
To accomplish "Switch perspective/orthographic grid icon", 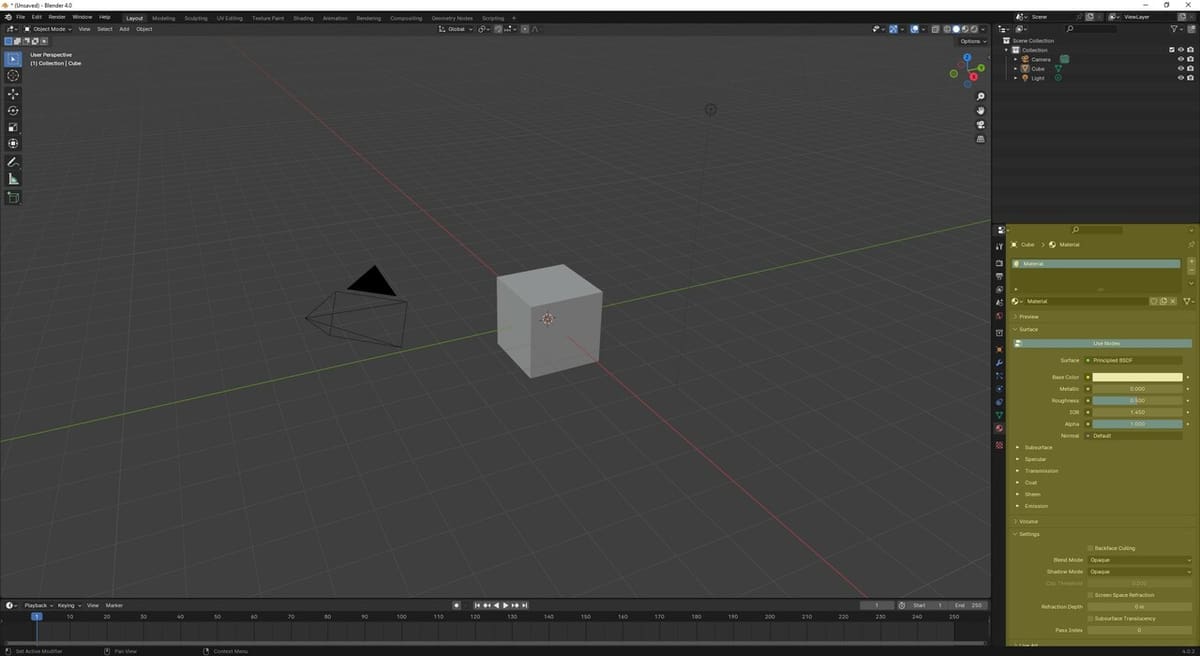I will [x=981, y=139].
